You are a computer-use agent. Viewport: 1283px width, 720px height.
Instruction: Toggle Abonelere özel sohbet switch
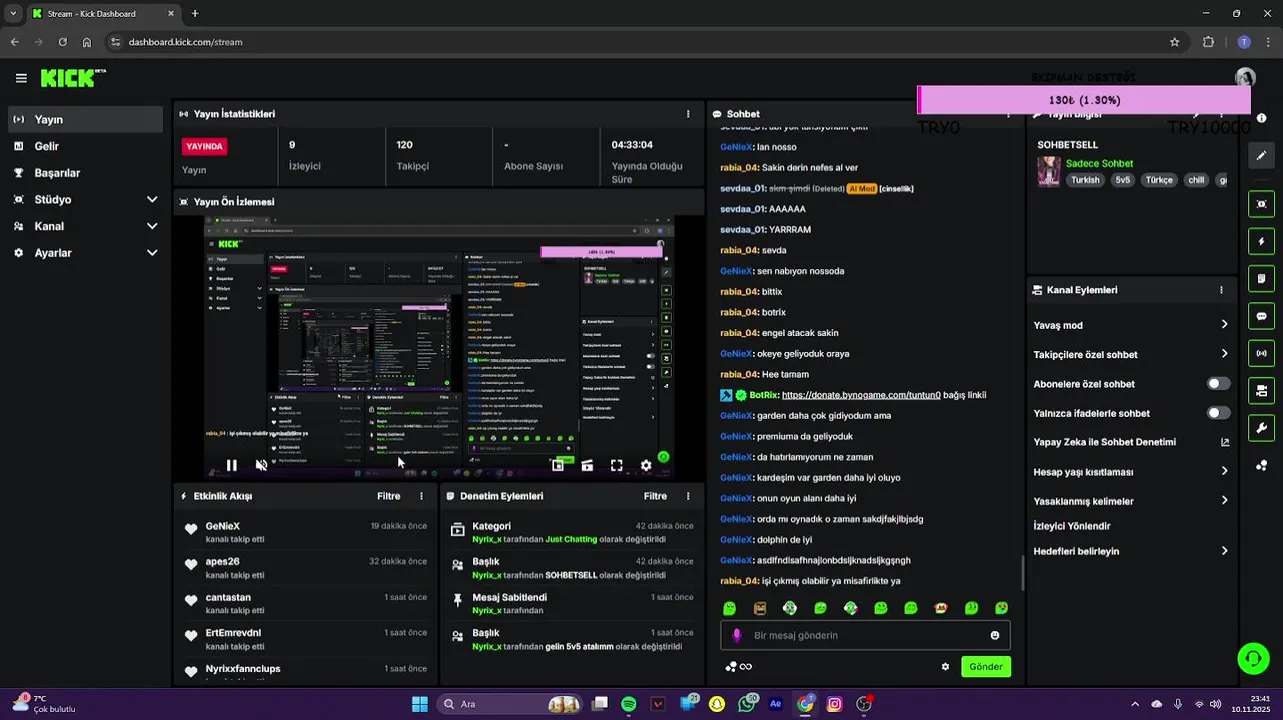pyautogui.click(x=1218, y=384)
